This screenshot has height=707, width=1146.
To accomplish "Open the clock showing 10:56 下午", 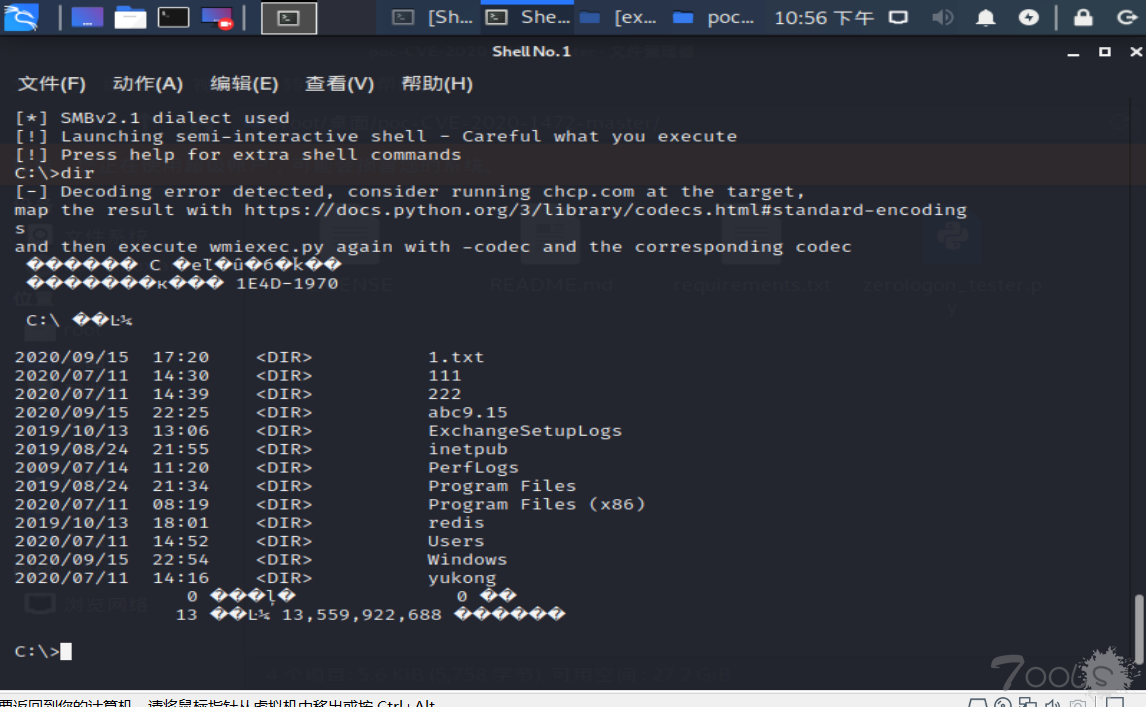I will [x=824, y=18].
